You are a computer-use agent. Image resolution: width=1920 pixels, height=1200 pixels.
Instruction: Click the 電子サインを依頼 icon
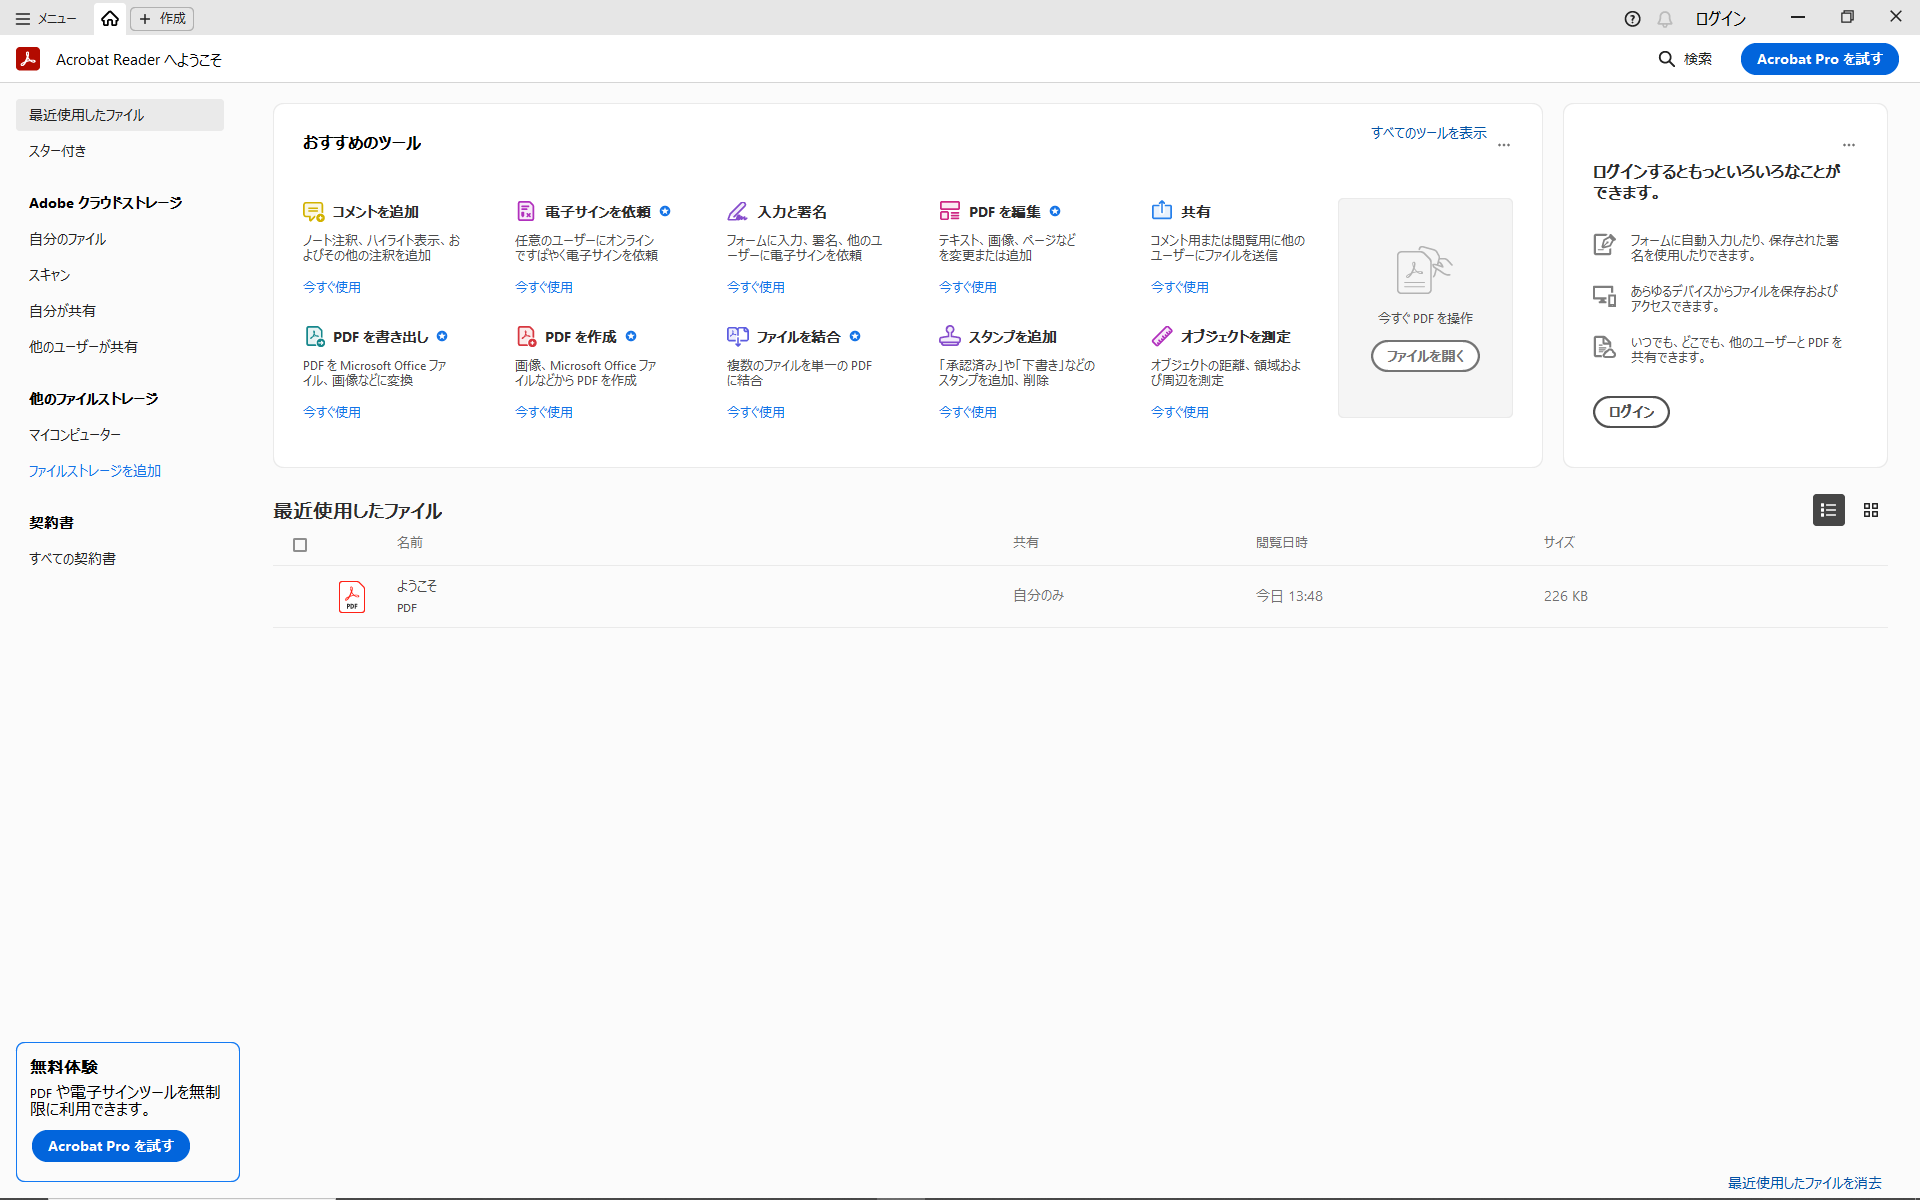(525, 211)
